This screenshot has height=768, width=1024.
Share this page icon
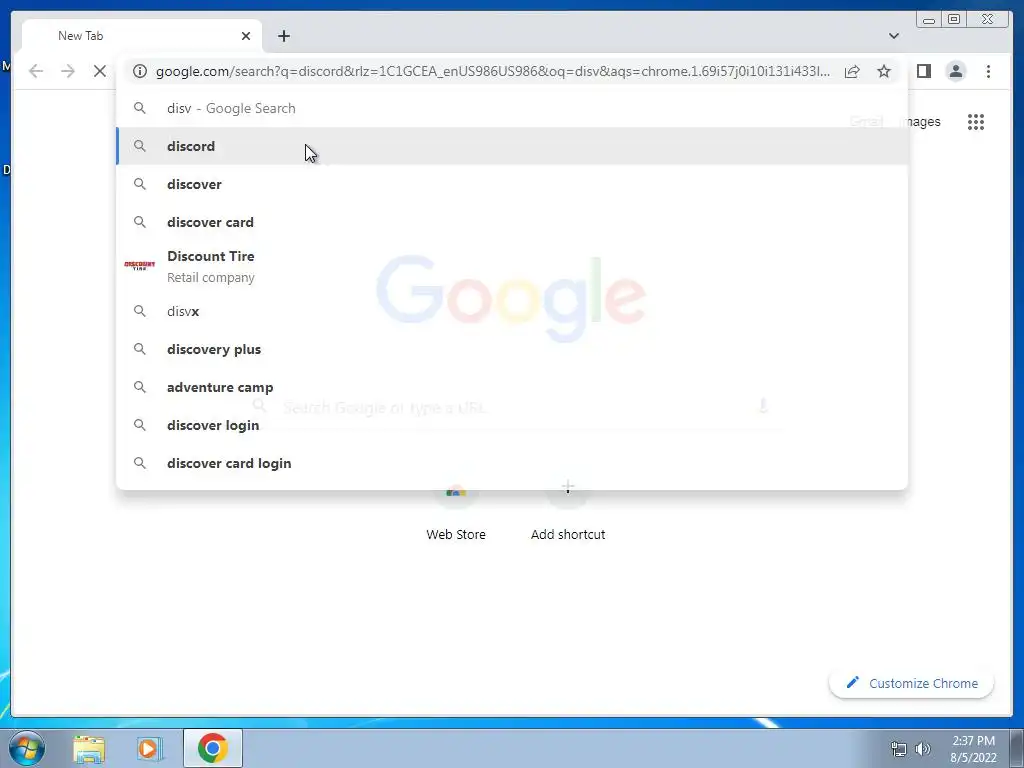[852, 71]
